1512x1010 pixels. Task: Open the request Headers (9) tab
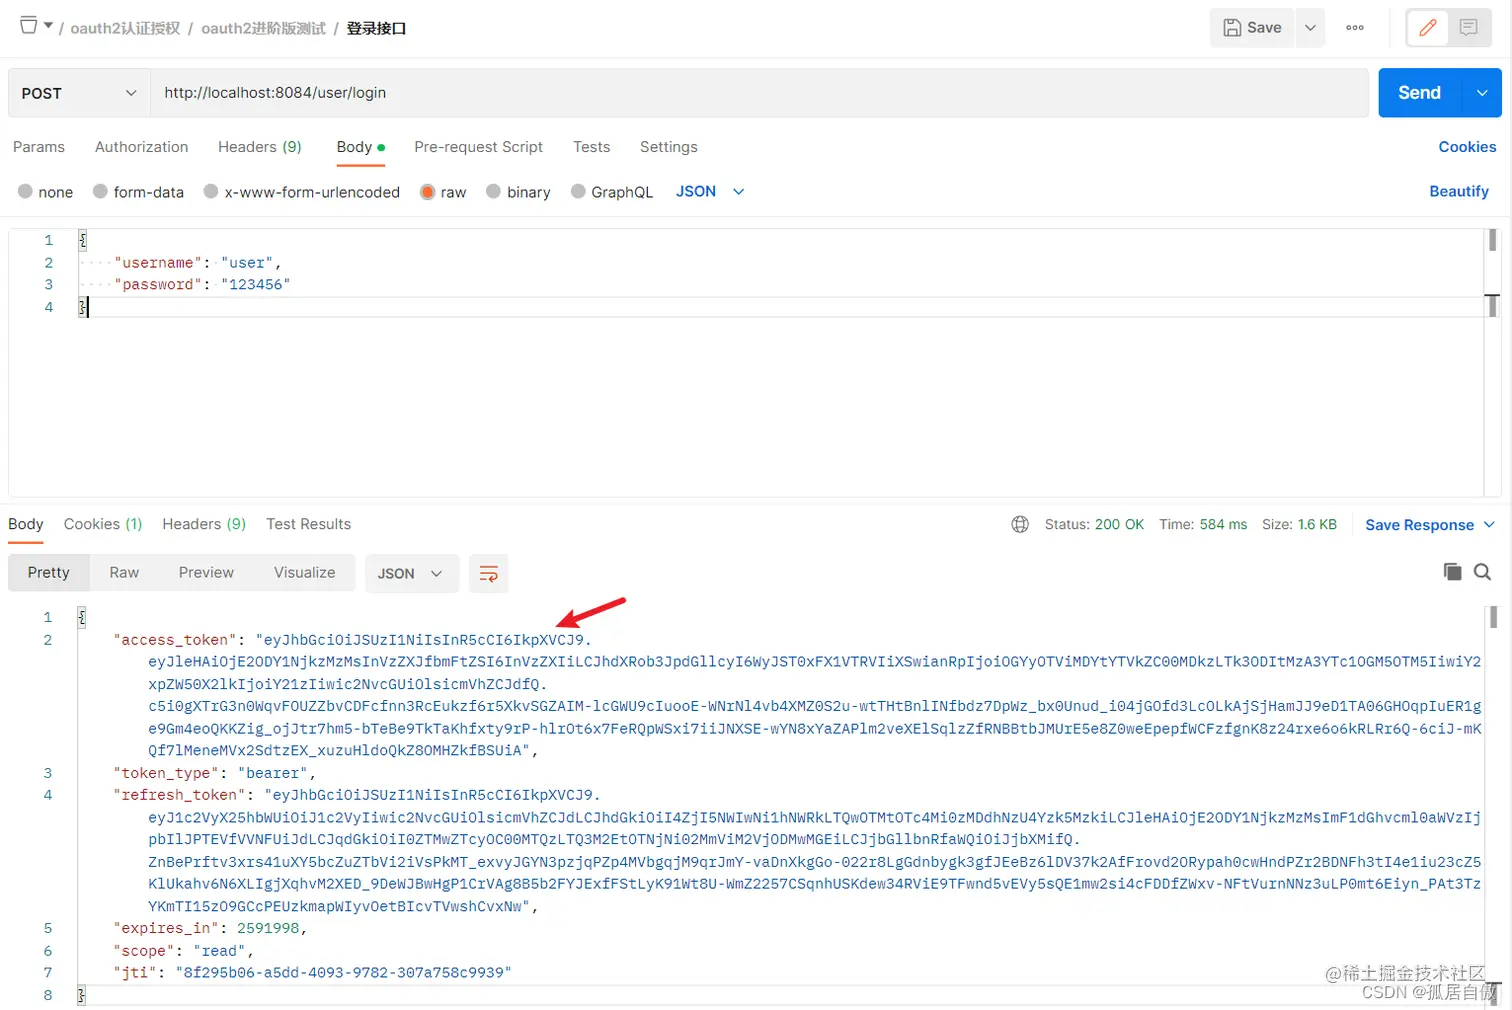tap(260, 147)
